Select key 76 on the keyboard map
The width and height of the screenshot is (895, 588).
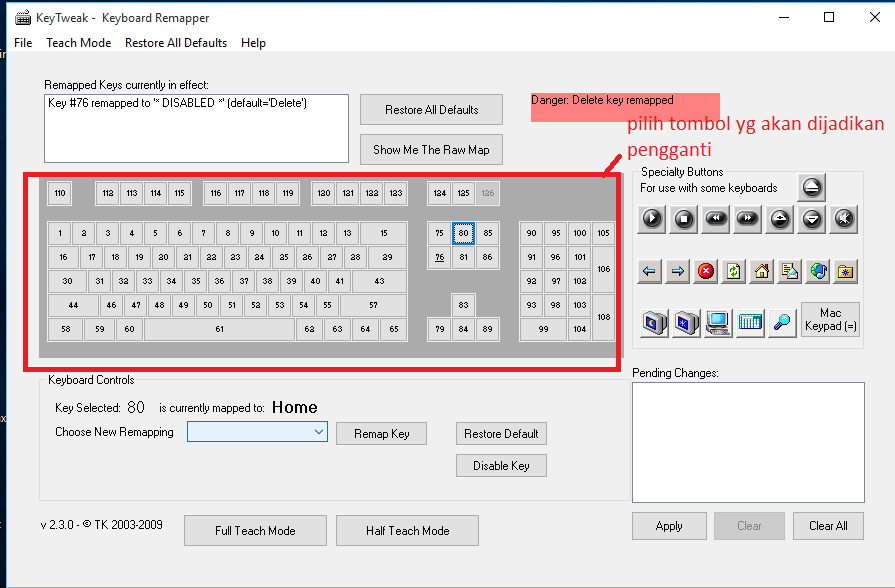point(440,257)
